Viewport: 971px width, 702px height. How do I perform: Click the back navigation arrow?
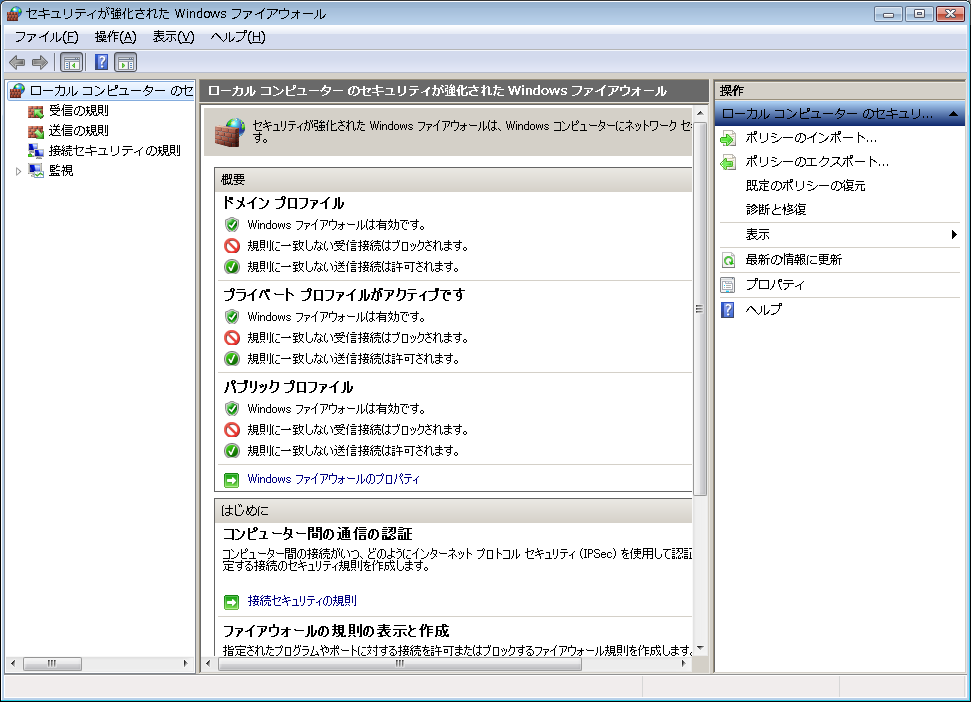[x=16, y=61]
